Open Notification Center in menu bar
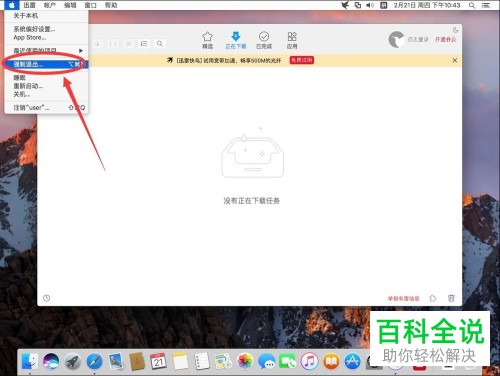Viewport: 500px width, 376px height. coord(486,5)
